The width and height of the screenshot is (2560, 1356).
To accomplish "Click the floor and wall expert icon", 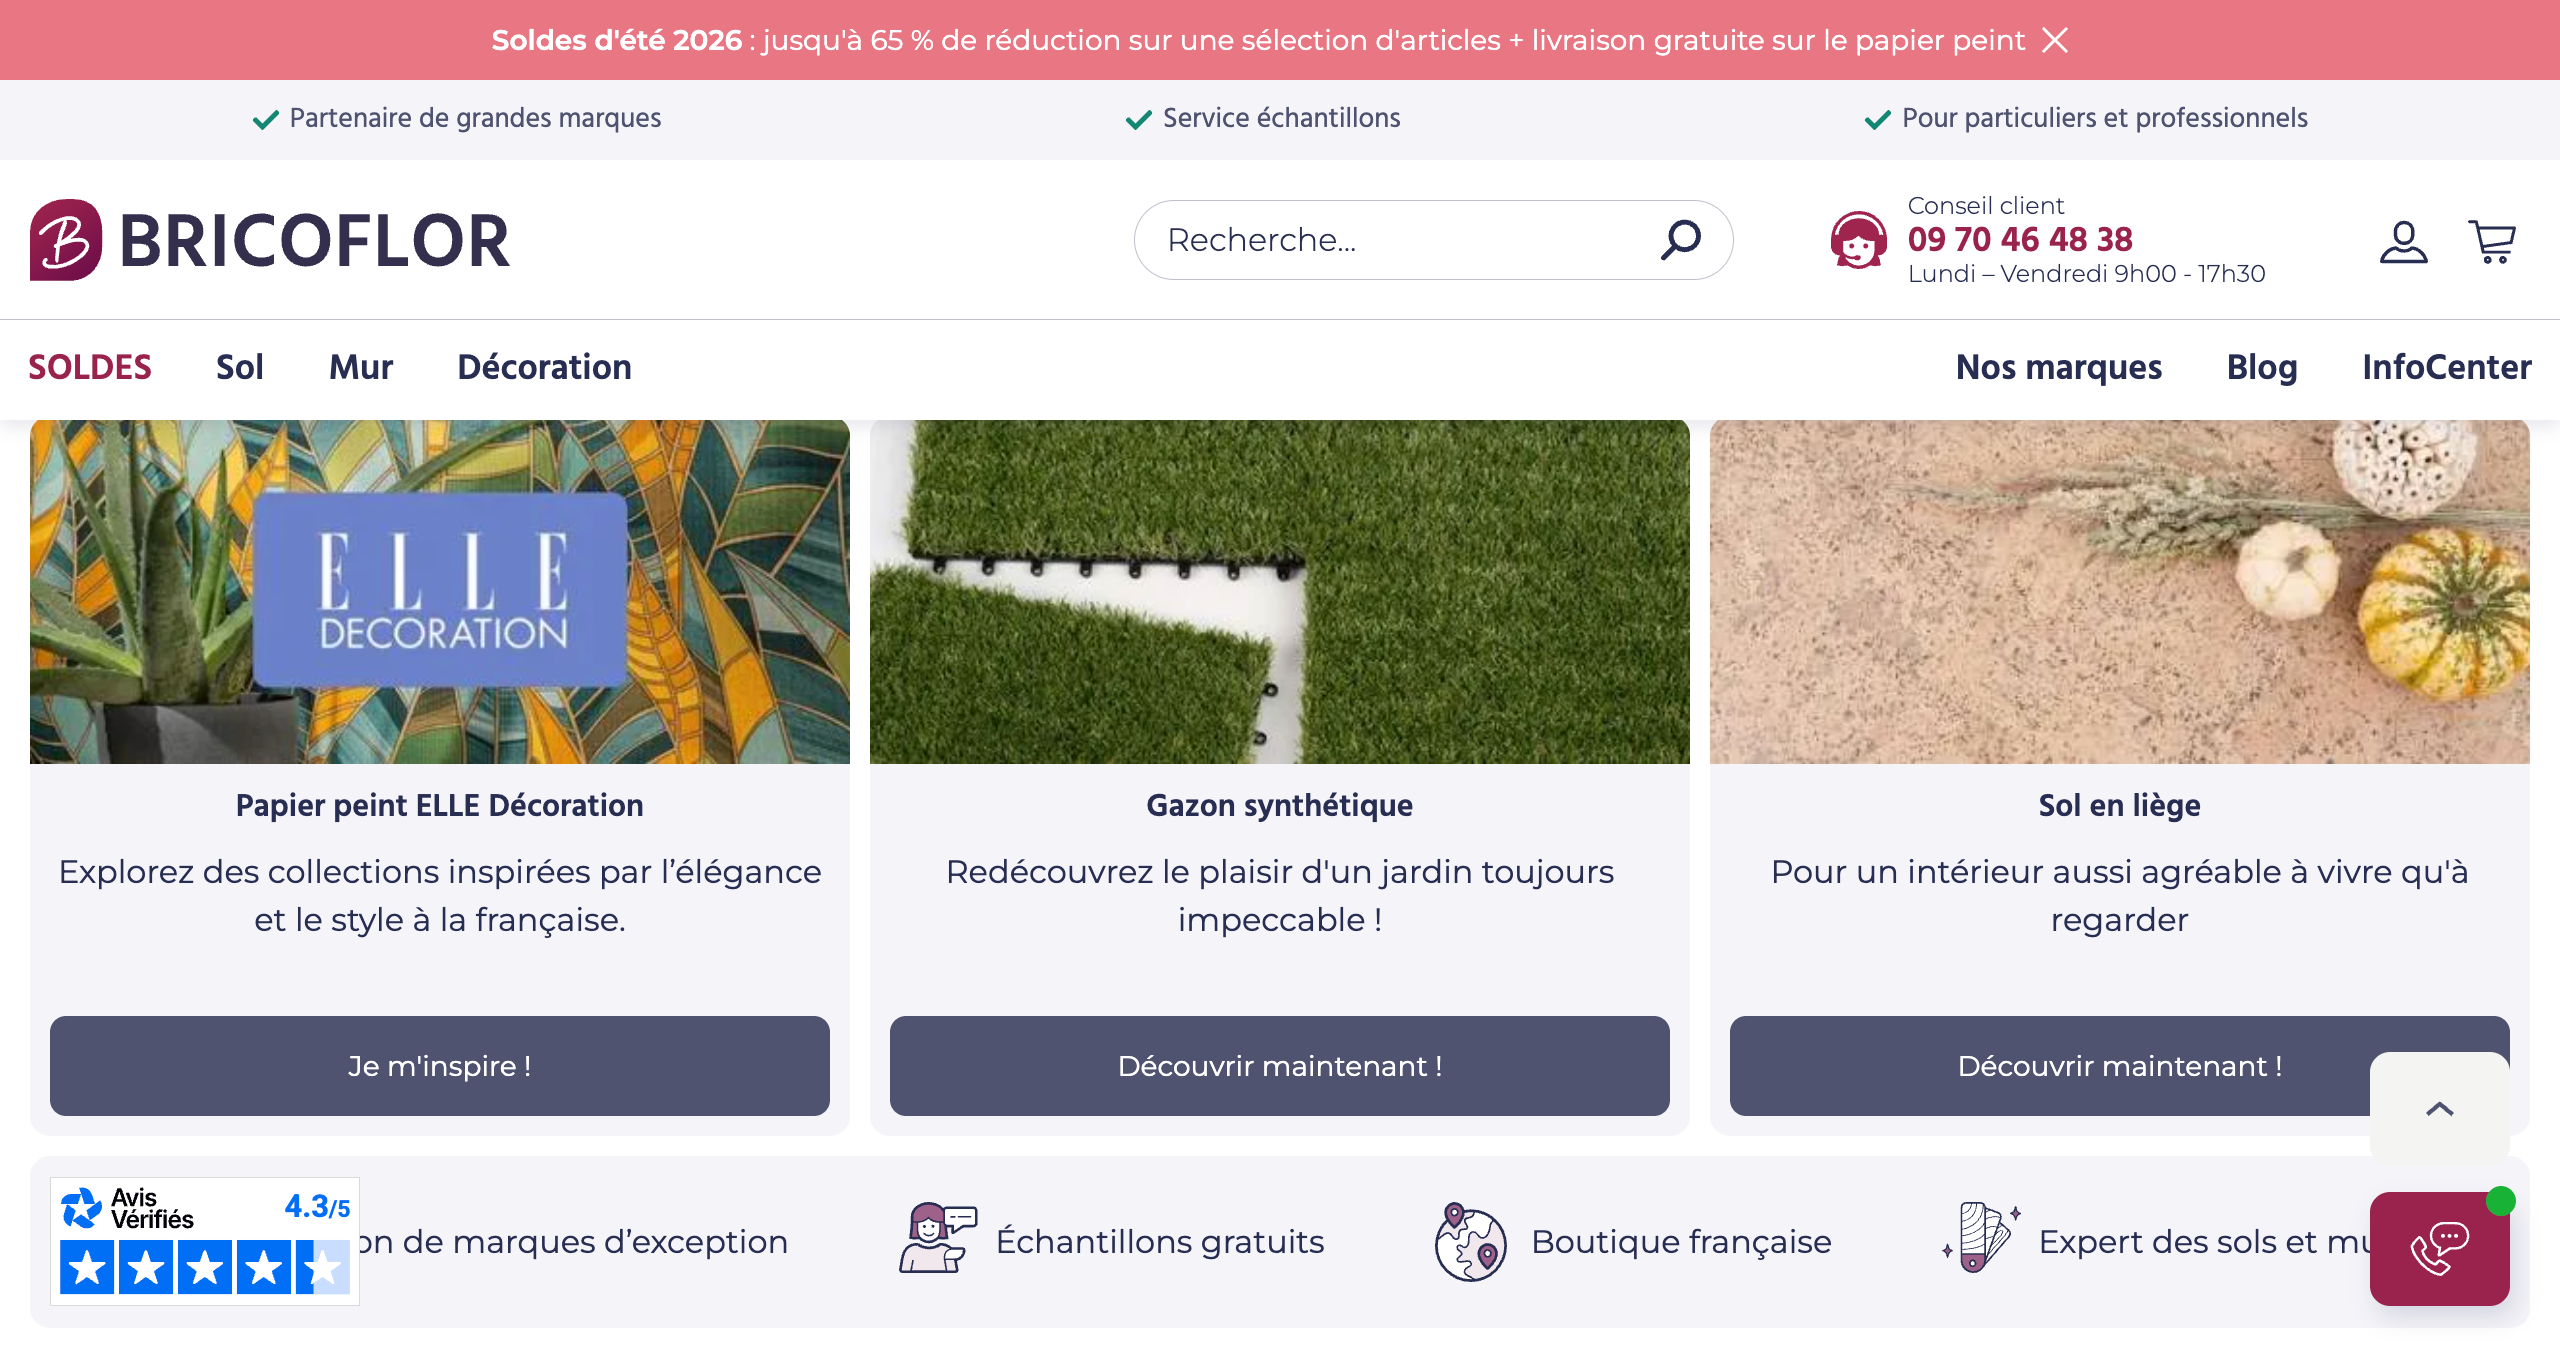I will click(x=1981, y=1238).
